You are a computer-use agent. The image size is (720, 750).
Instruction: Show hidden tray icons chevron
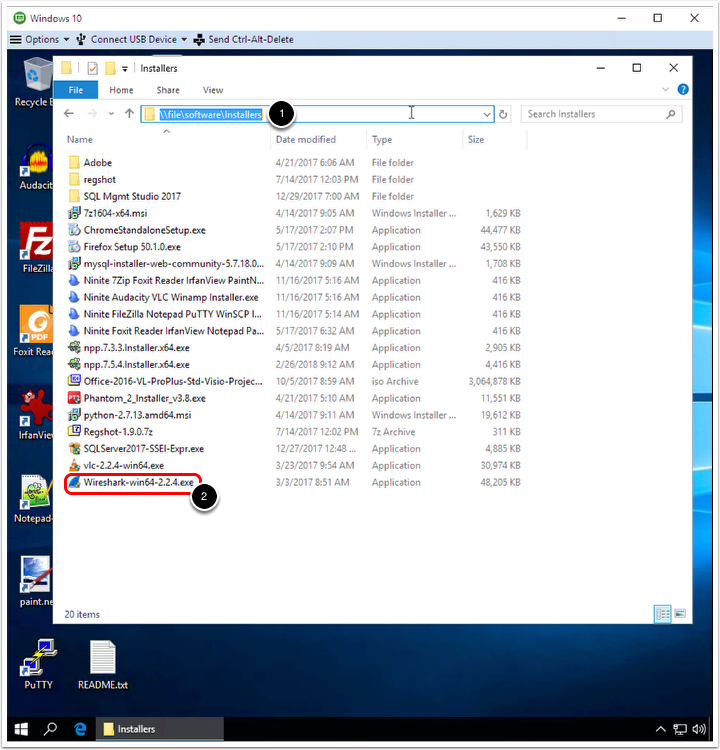(661, 729)
